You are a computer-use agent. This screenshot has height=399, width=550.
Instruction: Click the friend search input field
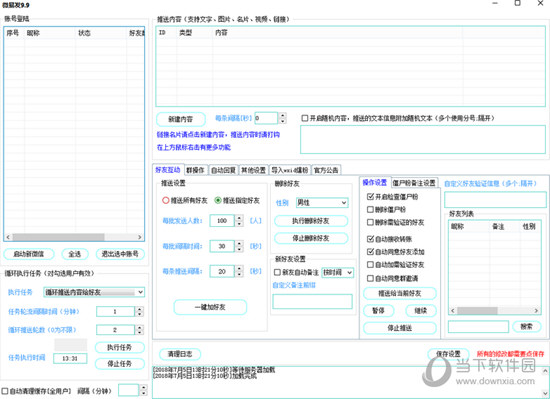click(478, 327)
